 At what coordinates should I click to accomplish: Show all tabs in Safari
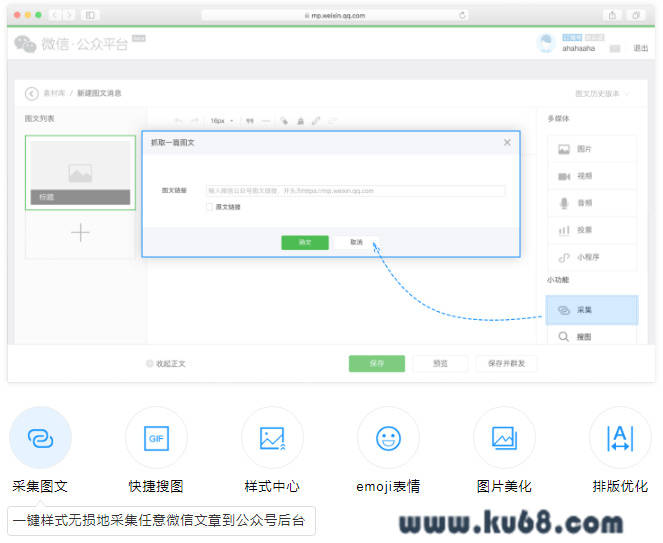tap(636, 15)
